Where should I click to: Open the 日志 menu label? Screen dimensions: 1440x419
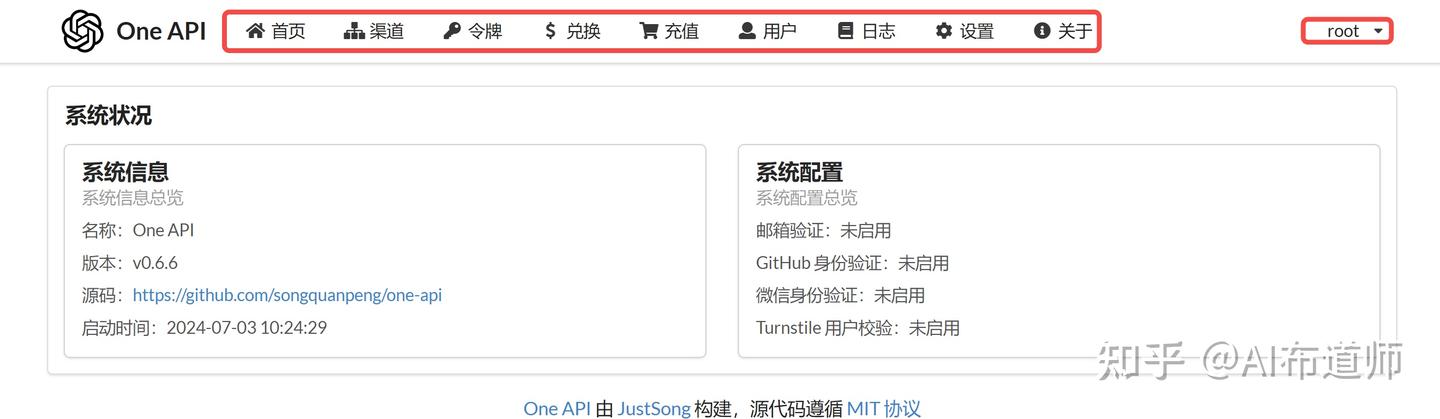click(879, 31)
